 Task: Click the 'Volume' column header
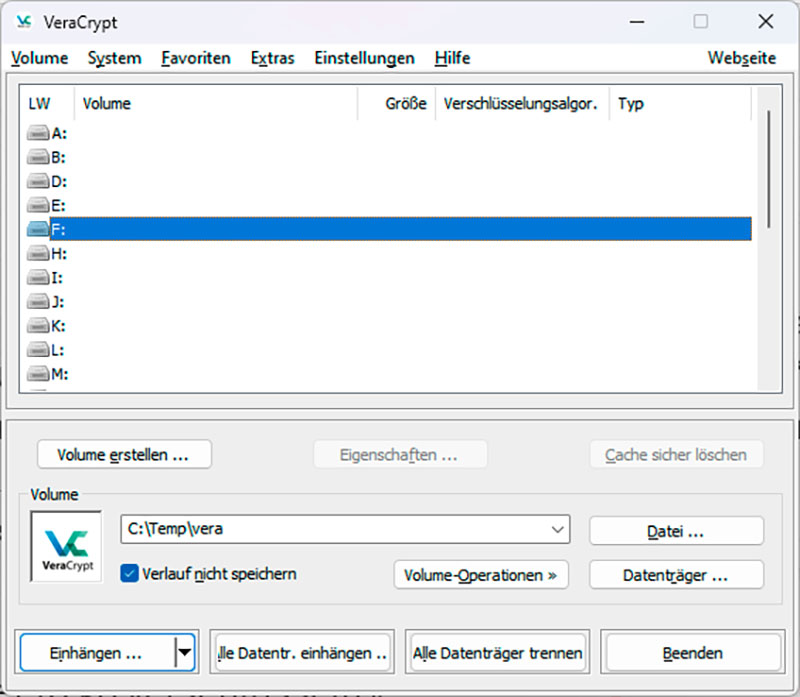pyautogui.click(x=216, y=104)
